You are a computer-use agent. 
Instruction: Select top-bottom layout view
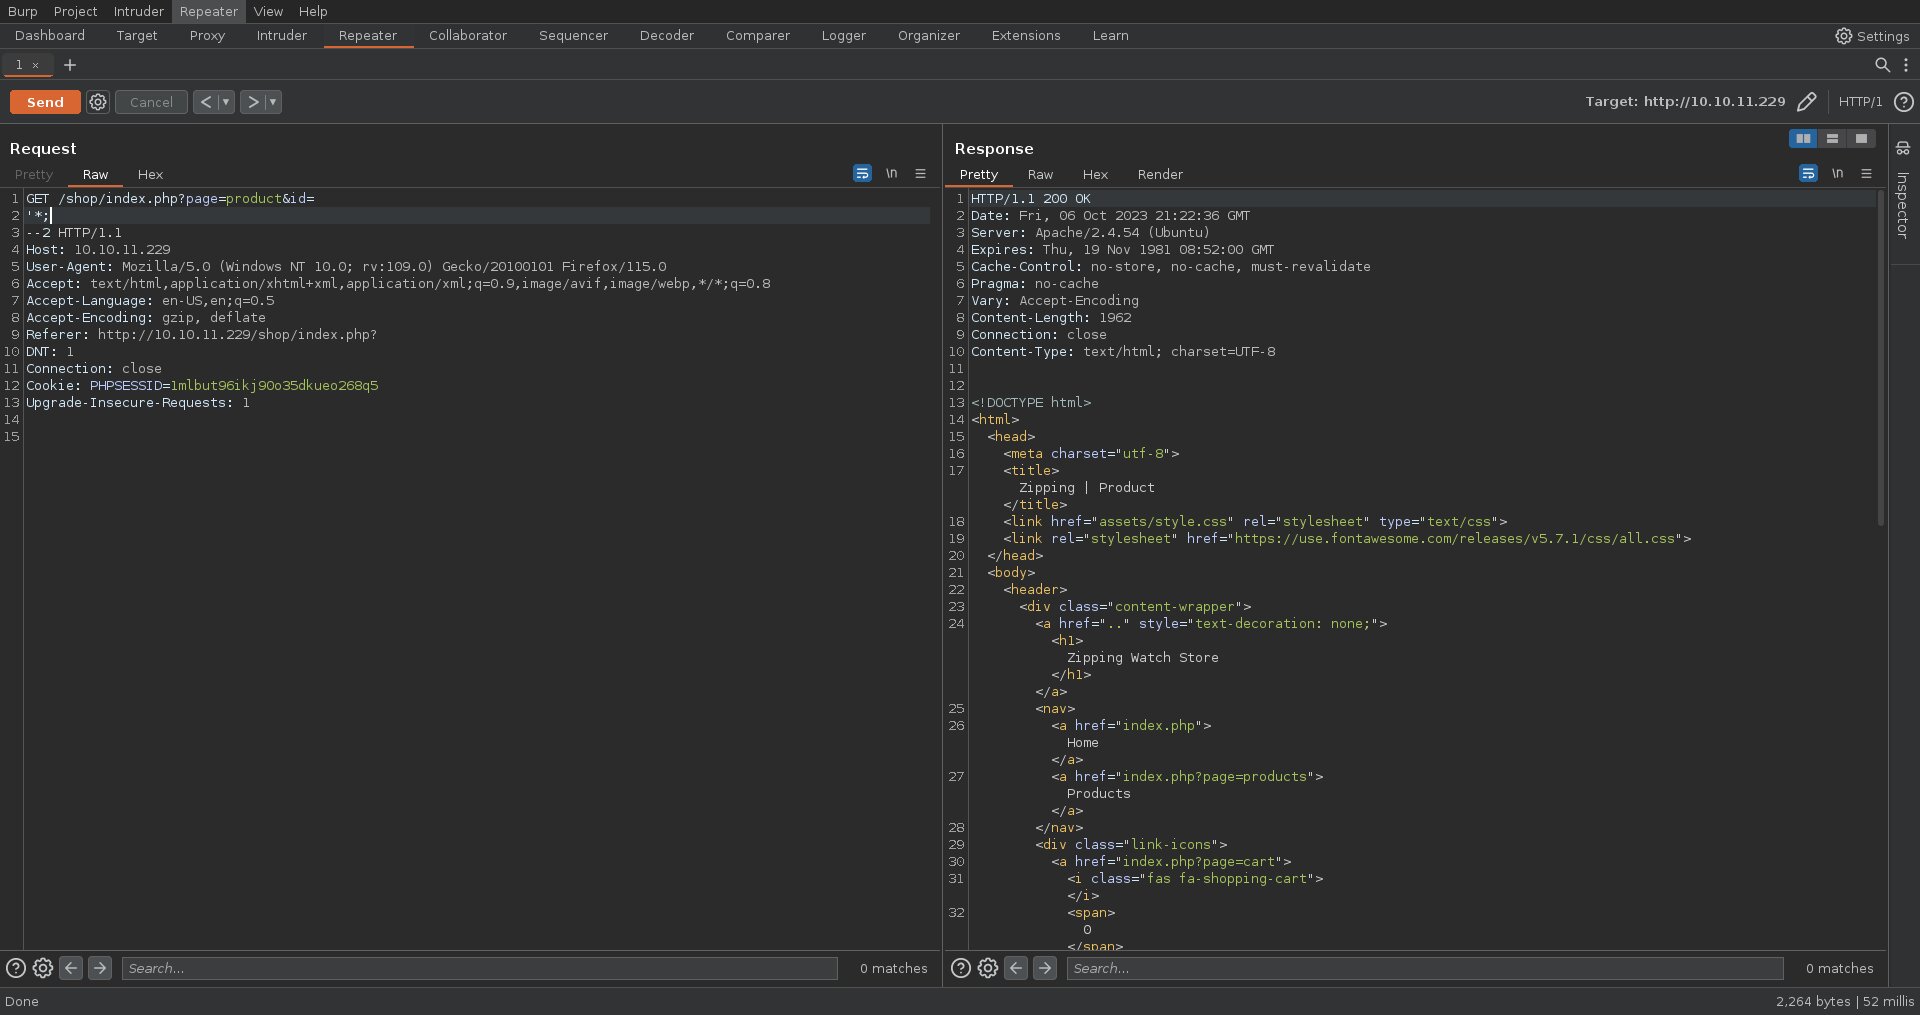click(1832, 139)
